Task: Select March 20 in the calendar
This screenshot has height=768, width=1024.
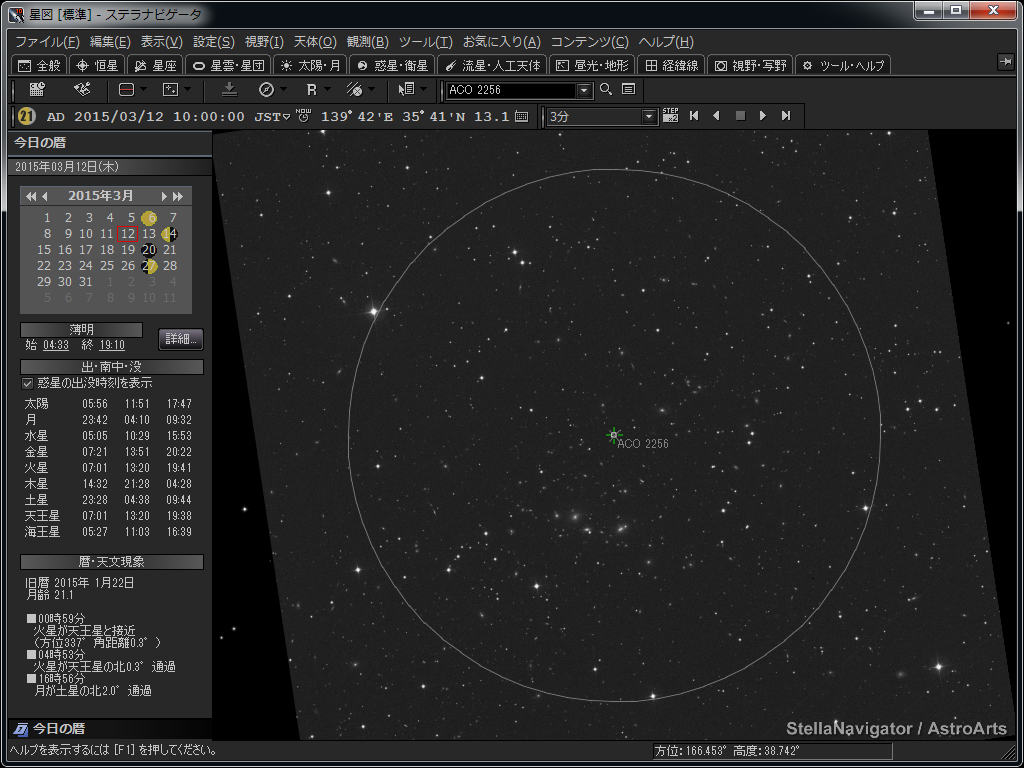Action: 149,250
